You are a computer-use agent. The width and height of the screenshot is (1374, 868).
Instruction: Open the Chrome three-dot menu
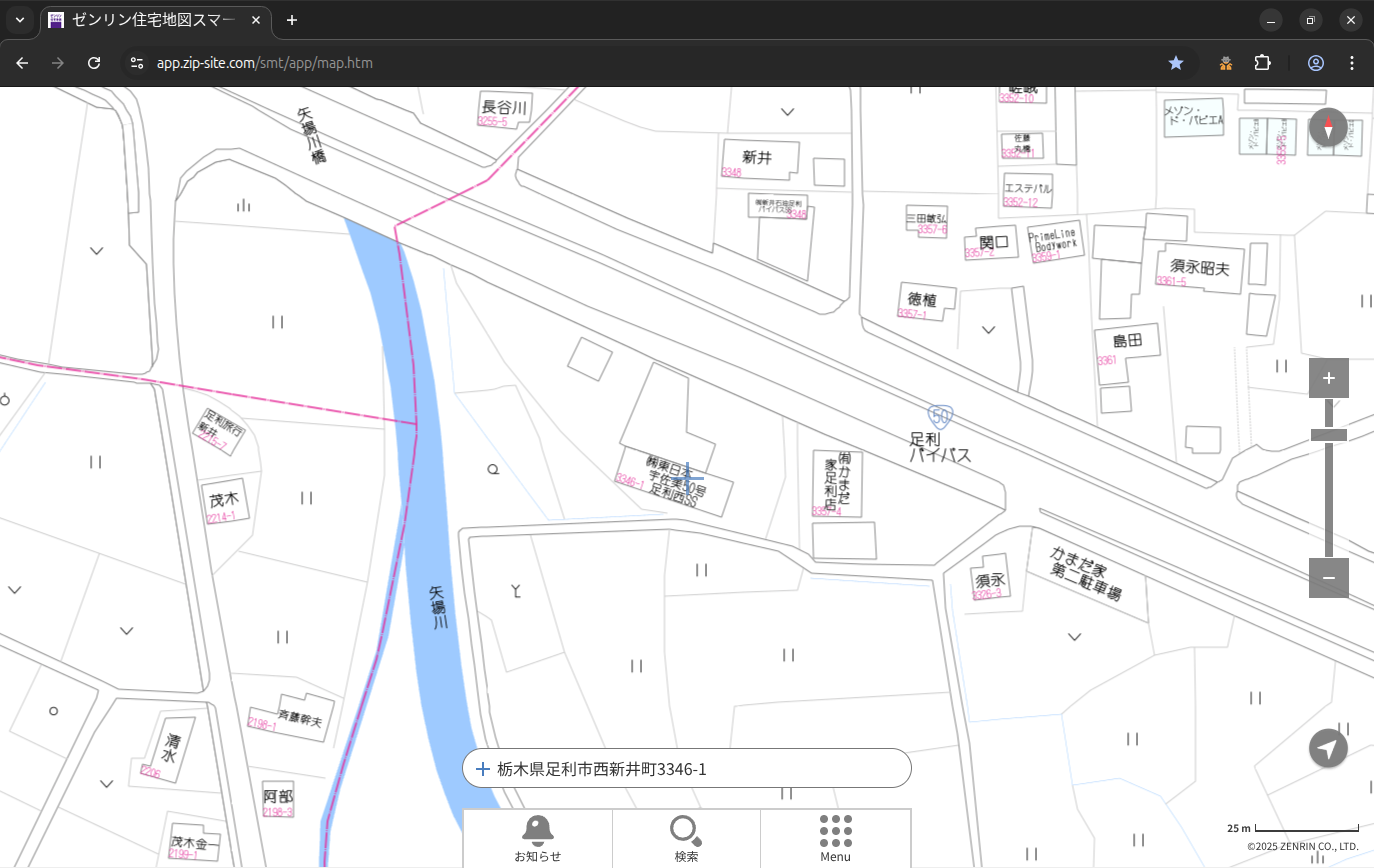click(x=1352, y=63)
